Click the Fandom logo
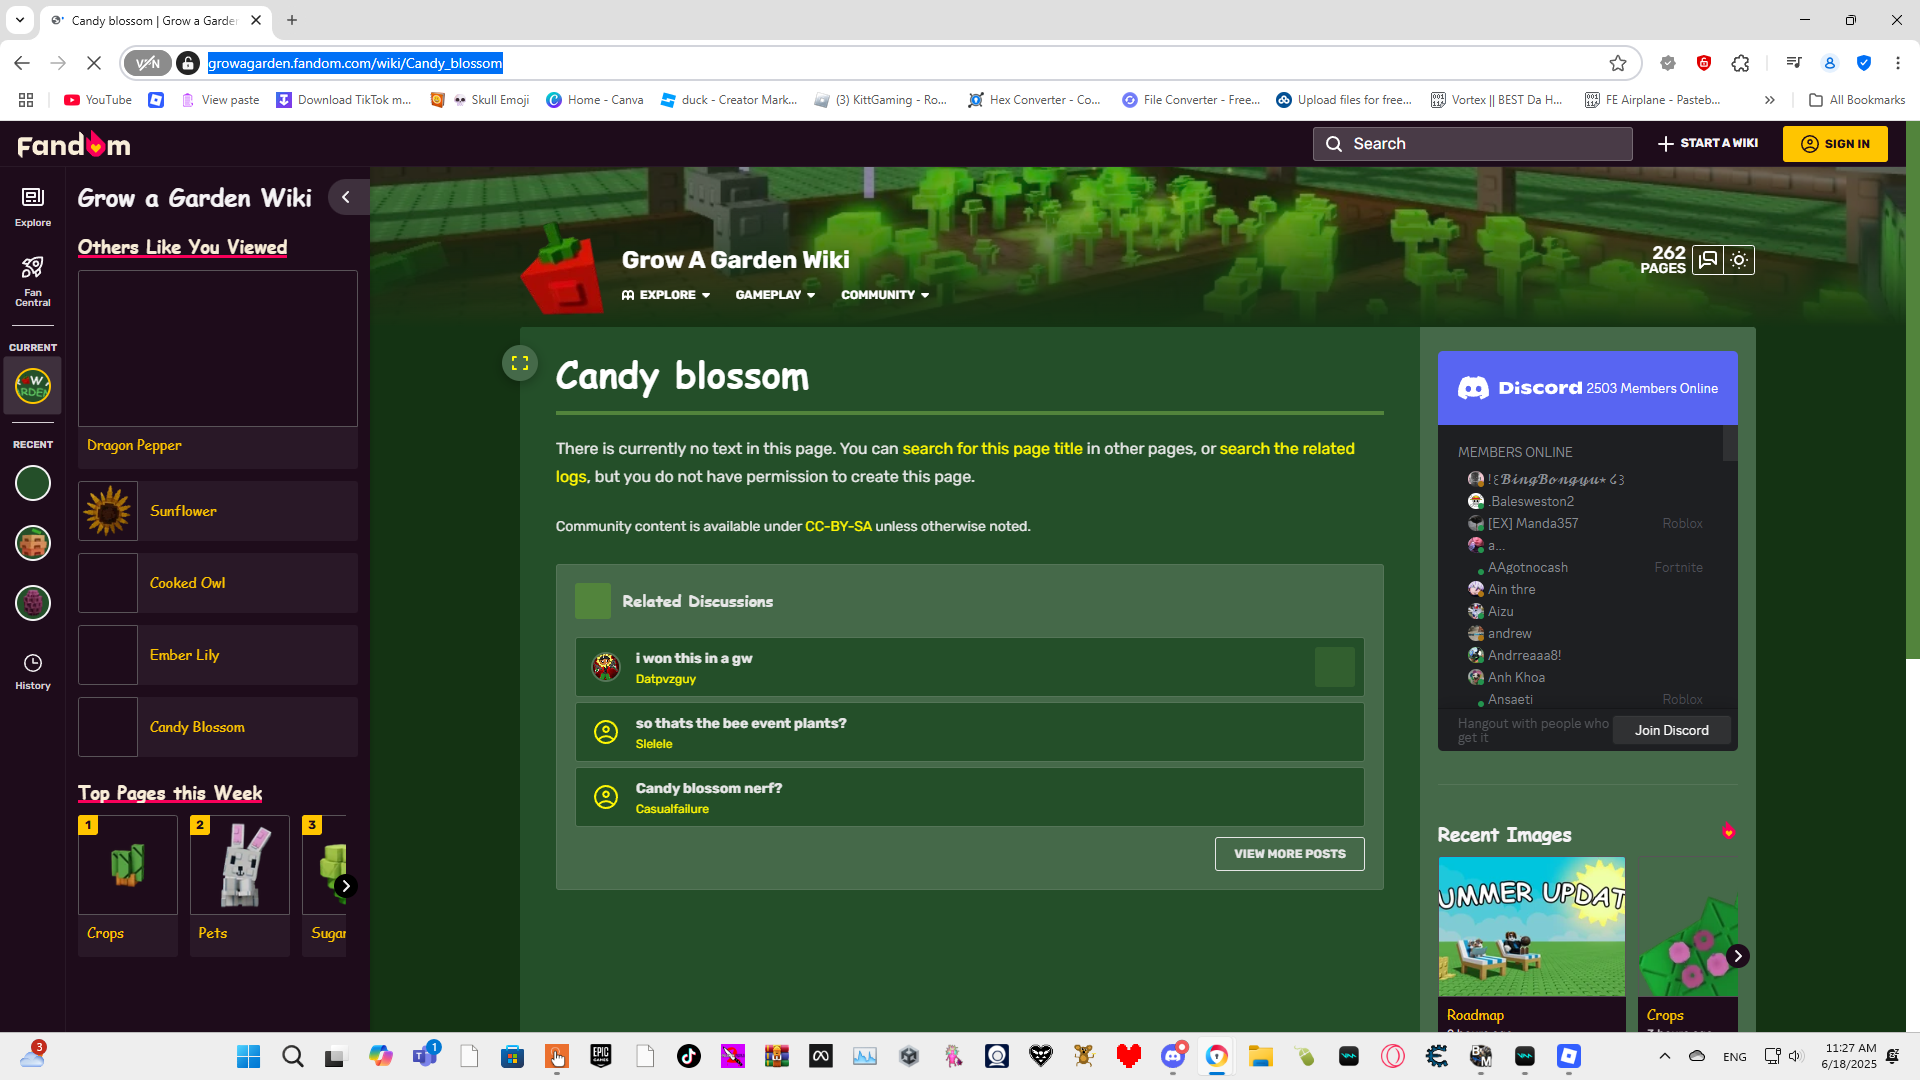The height and width of the screenshot is (1080, 1920). 74,145
